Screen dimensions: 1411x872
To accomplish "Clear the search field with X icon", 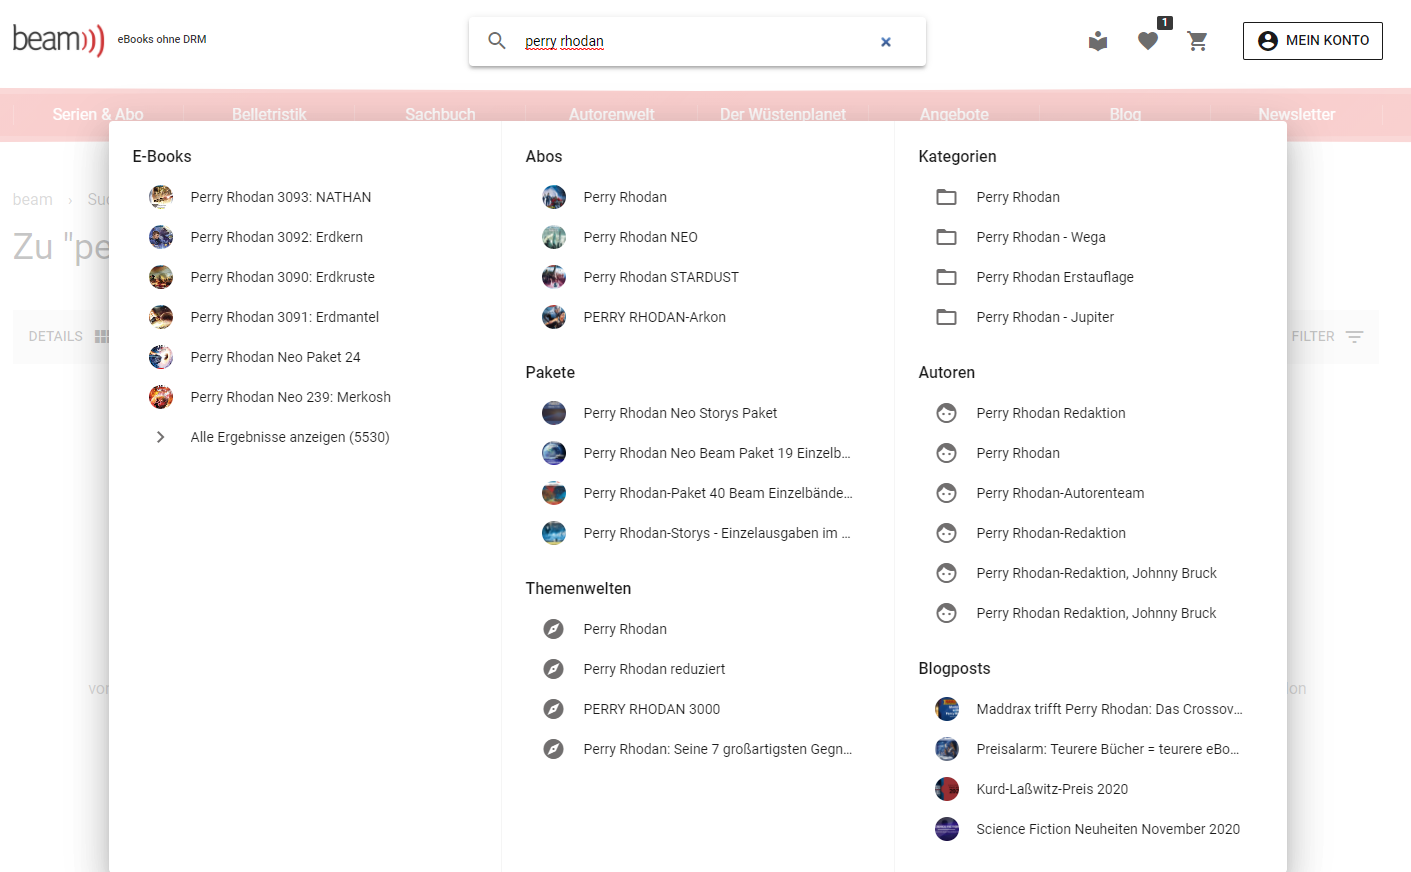I will [886, 42].
